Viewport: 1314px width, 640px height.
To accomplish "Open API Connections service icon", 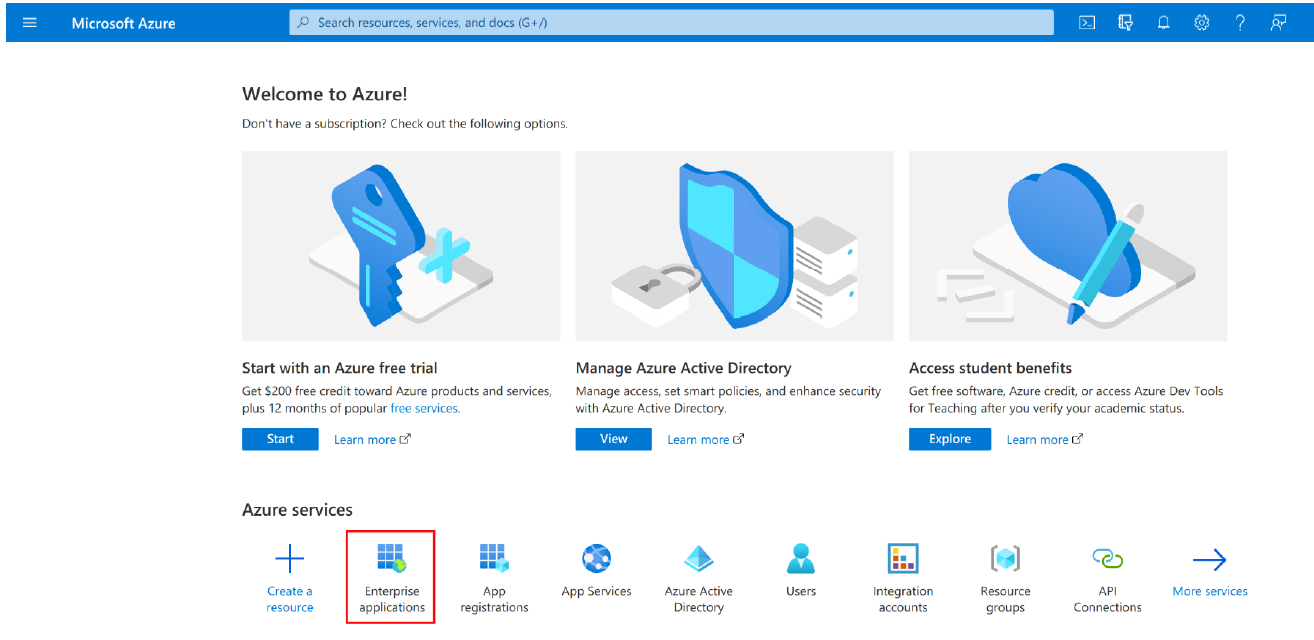I will pos(1107,558).
